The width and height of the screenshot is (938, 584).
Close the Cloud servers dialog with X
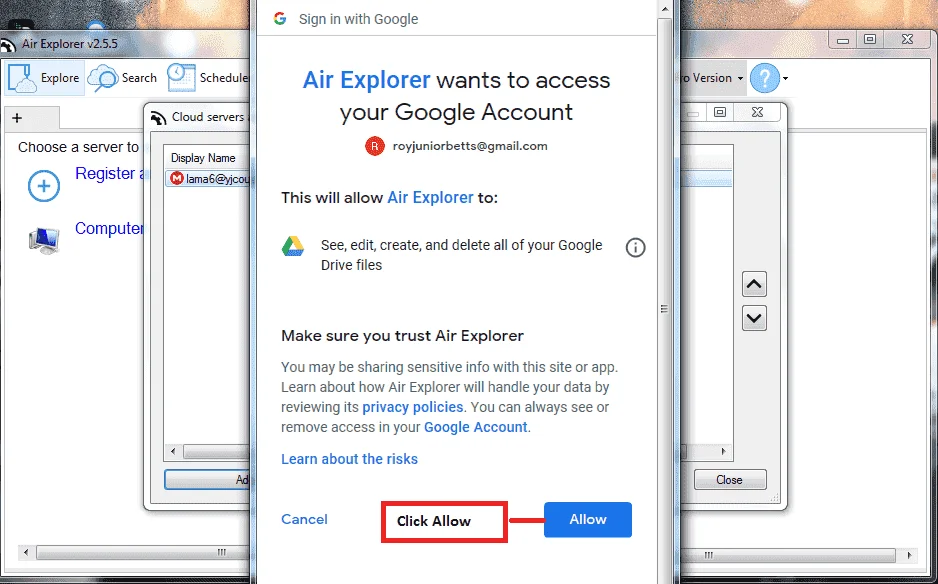click(x=757, y=112)
